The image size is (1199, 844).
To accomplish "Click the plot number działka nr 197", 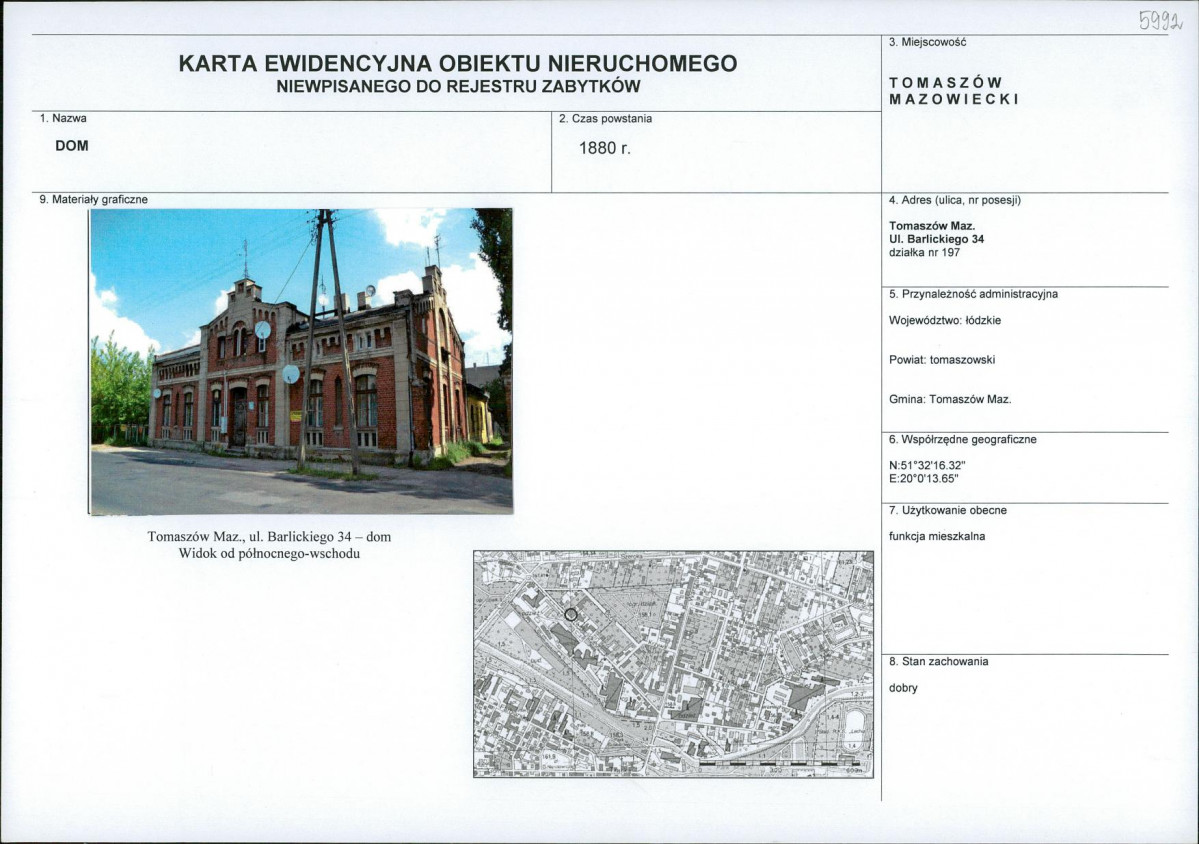I will point(924,252).
